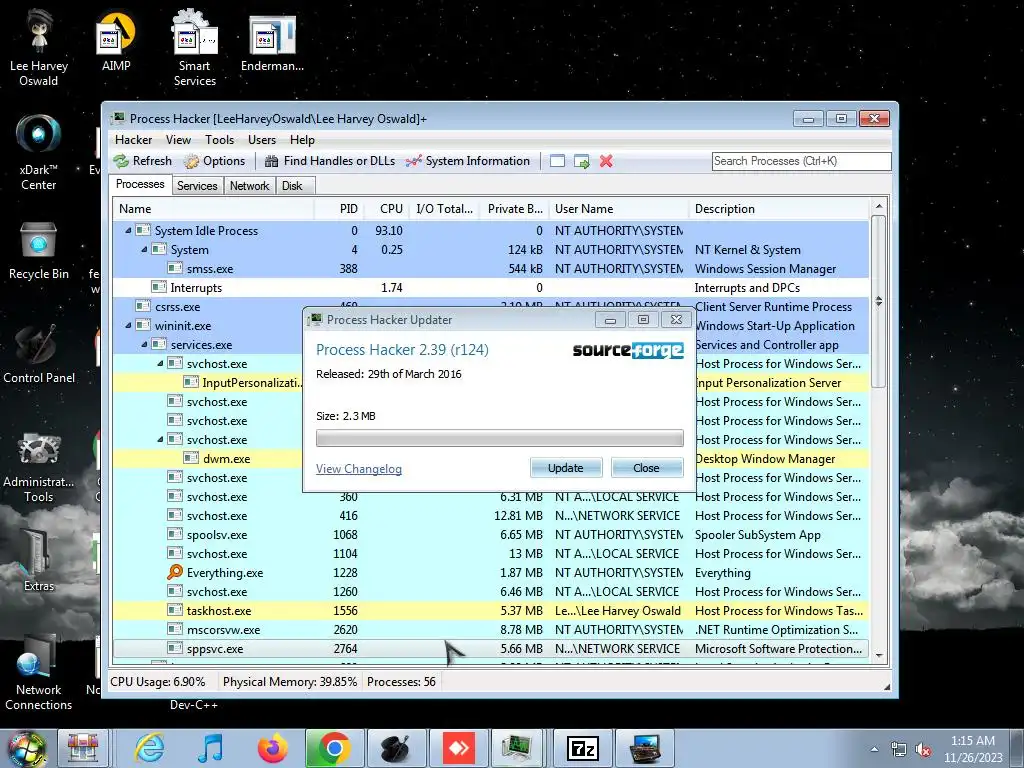Click the process list scroll-down arrow
1024x768 pixels.
(879, 655)
